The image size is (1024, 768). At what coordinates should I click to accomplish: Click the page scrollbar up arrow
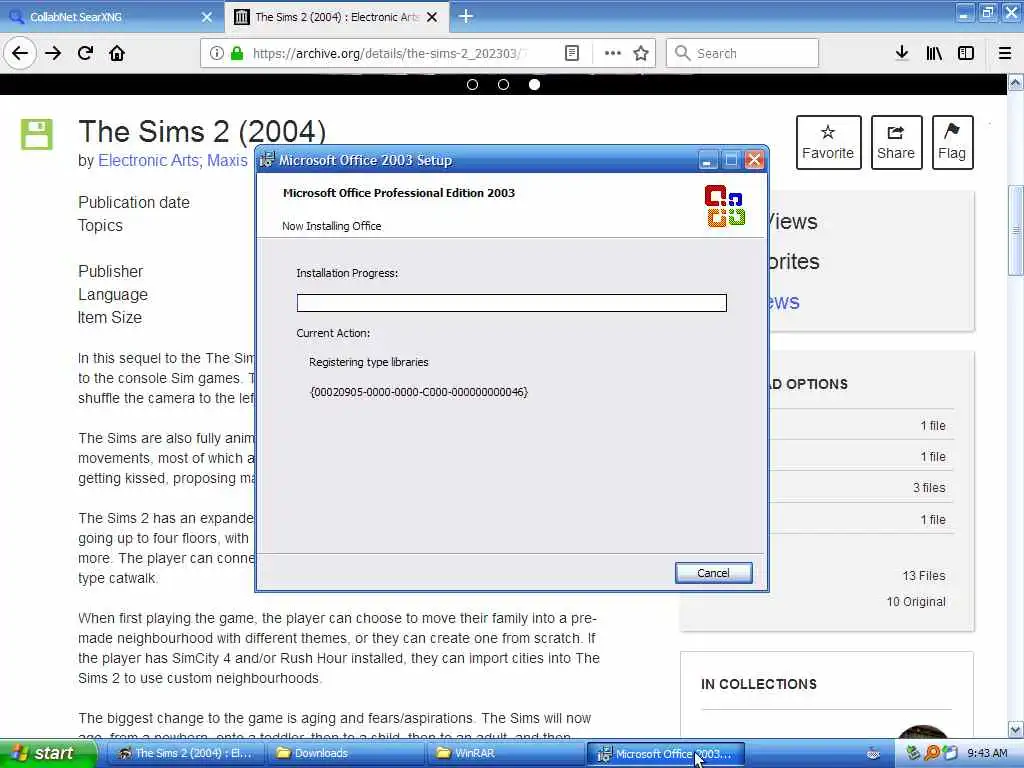click(x=1015, y=83)
